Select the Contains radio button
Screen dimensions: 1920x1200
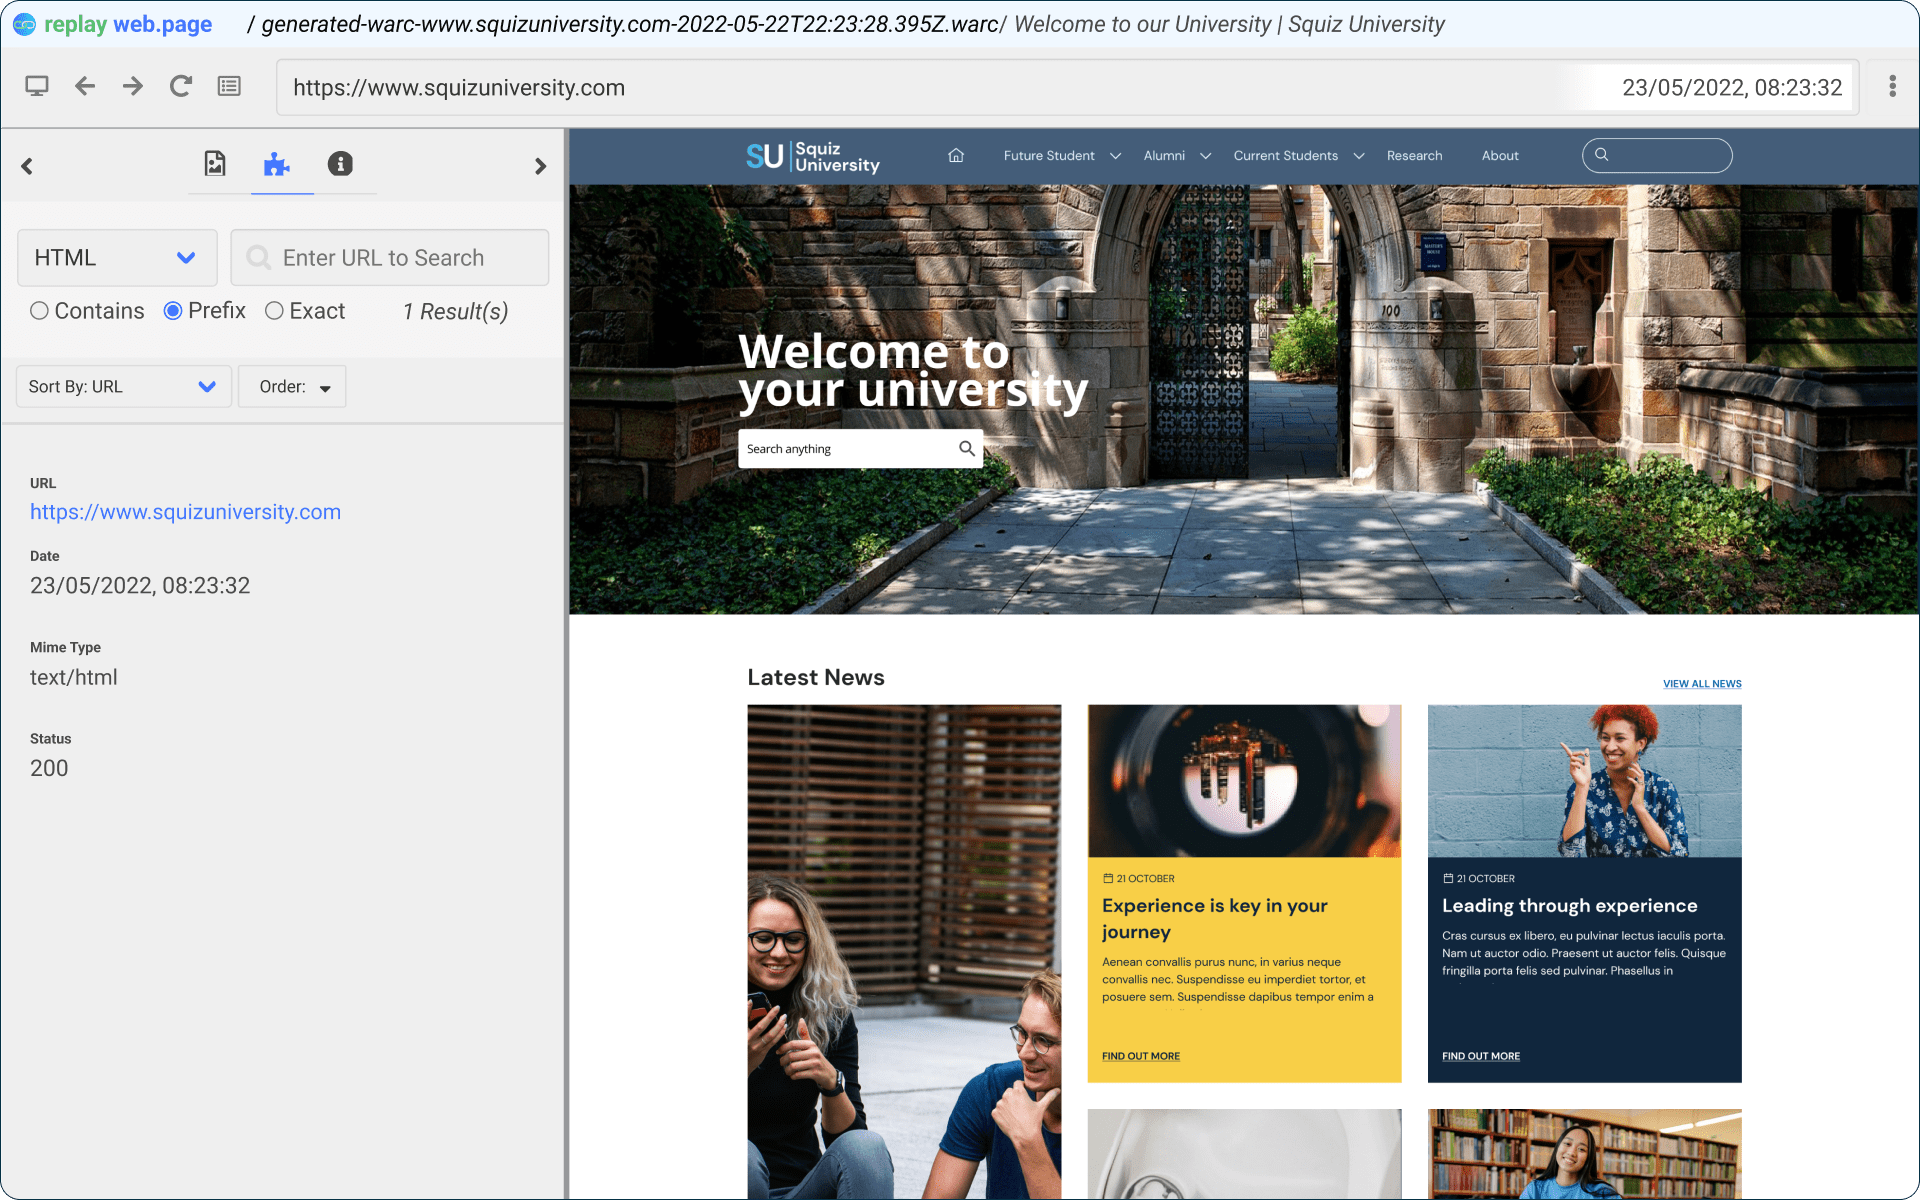[x=39, y=311]
